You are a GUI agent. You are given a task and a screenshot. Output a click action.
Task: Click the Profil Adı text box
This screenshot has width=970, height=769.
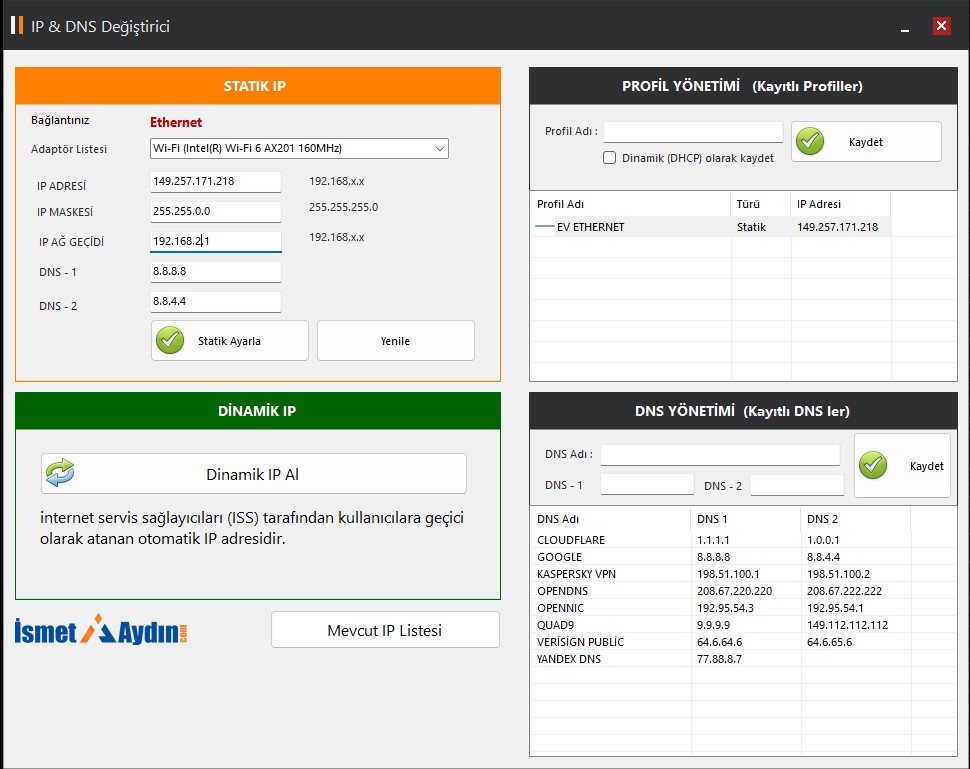point(692,132)
